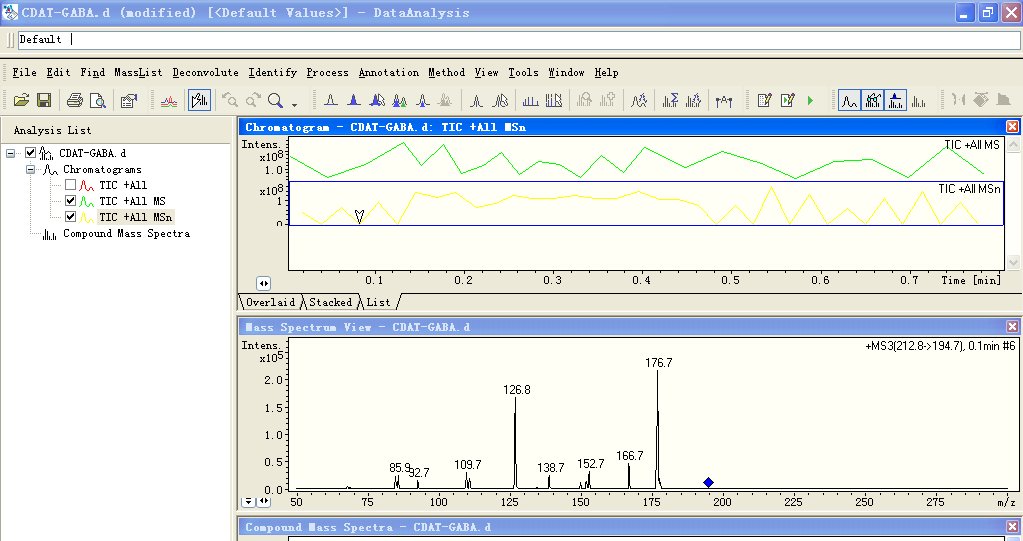
Task: Open Print Preview from the toolbar
Action: tap(97, 100)
